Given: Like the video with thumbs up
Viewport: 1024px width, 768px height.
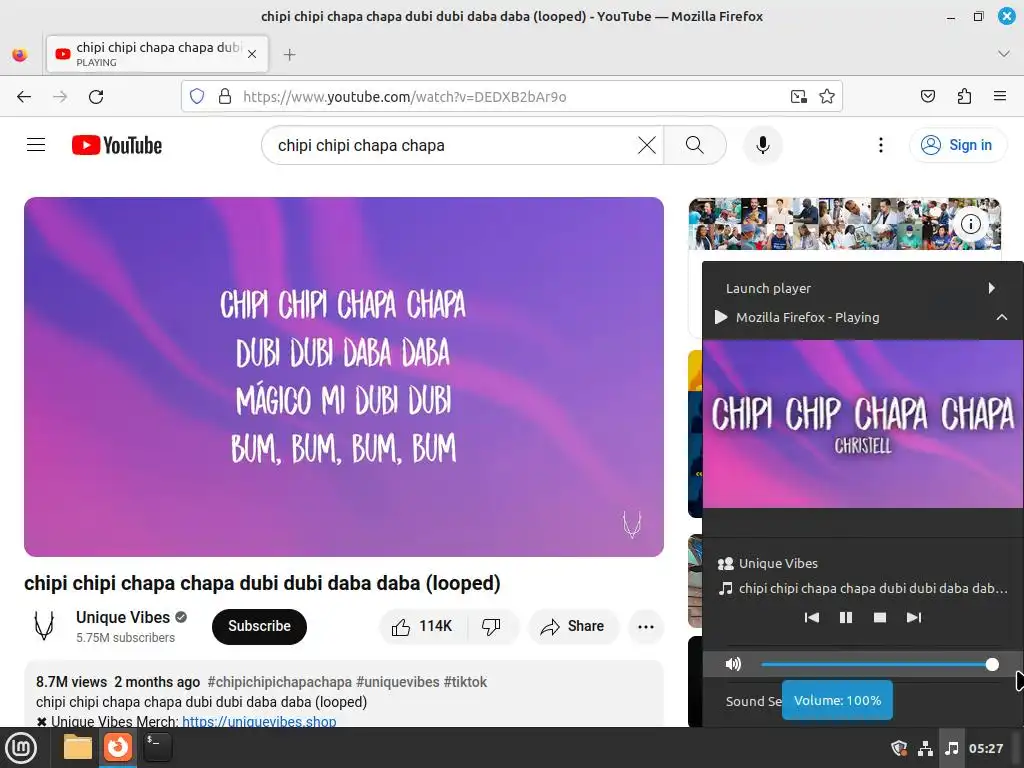Looking at the screenshot, I should (x=422, y=626).
